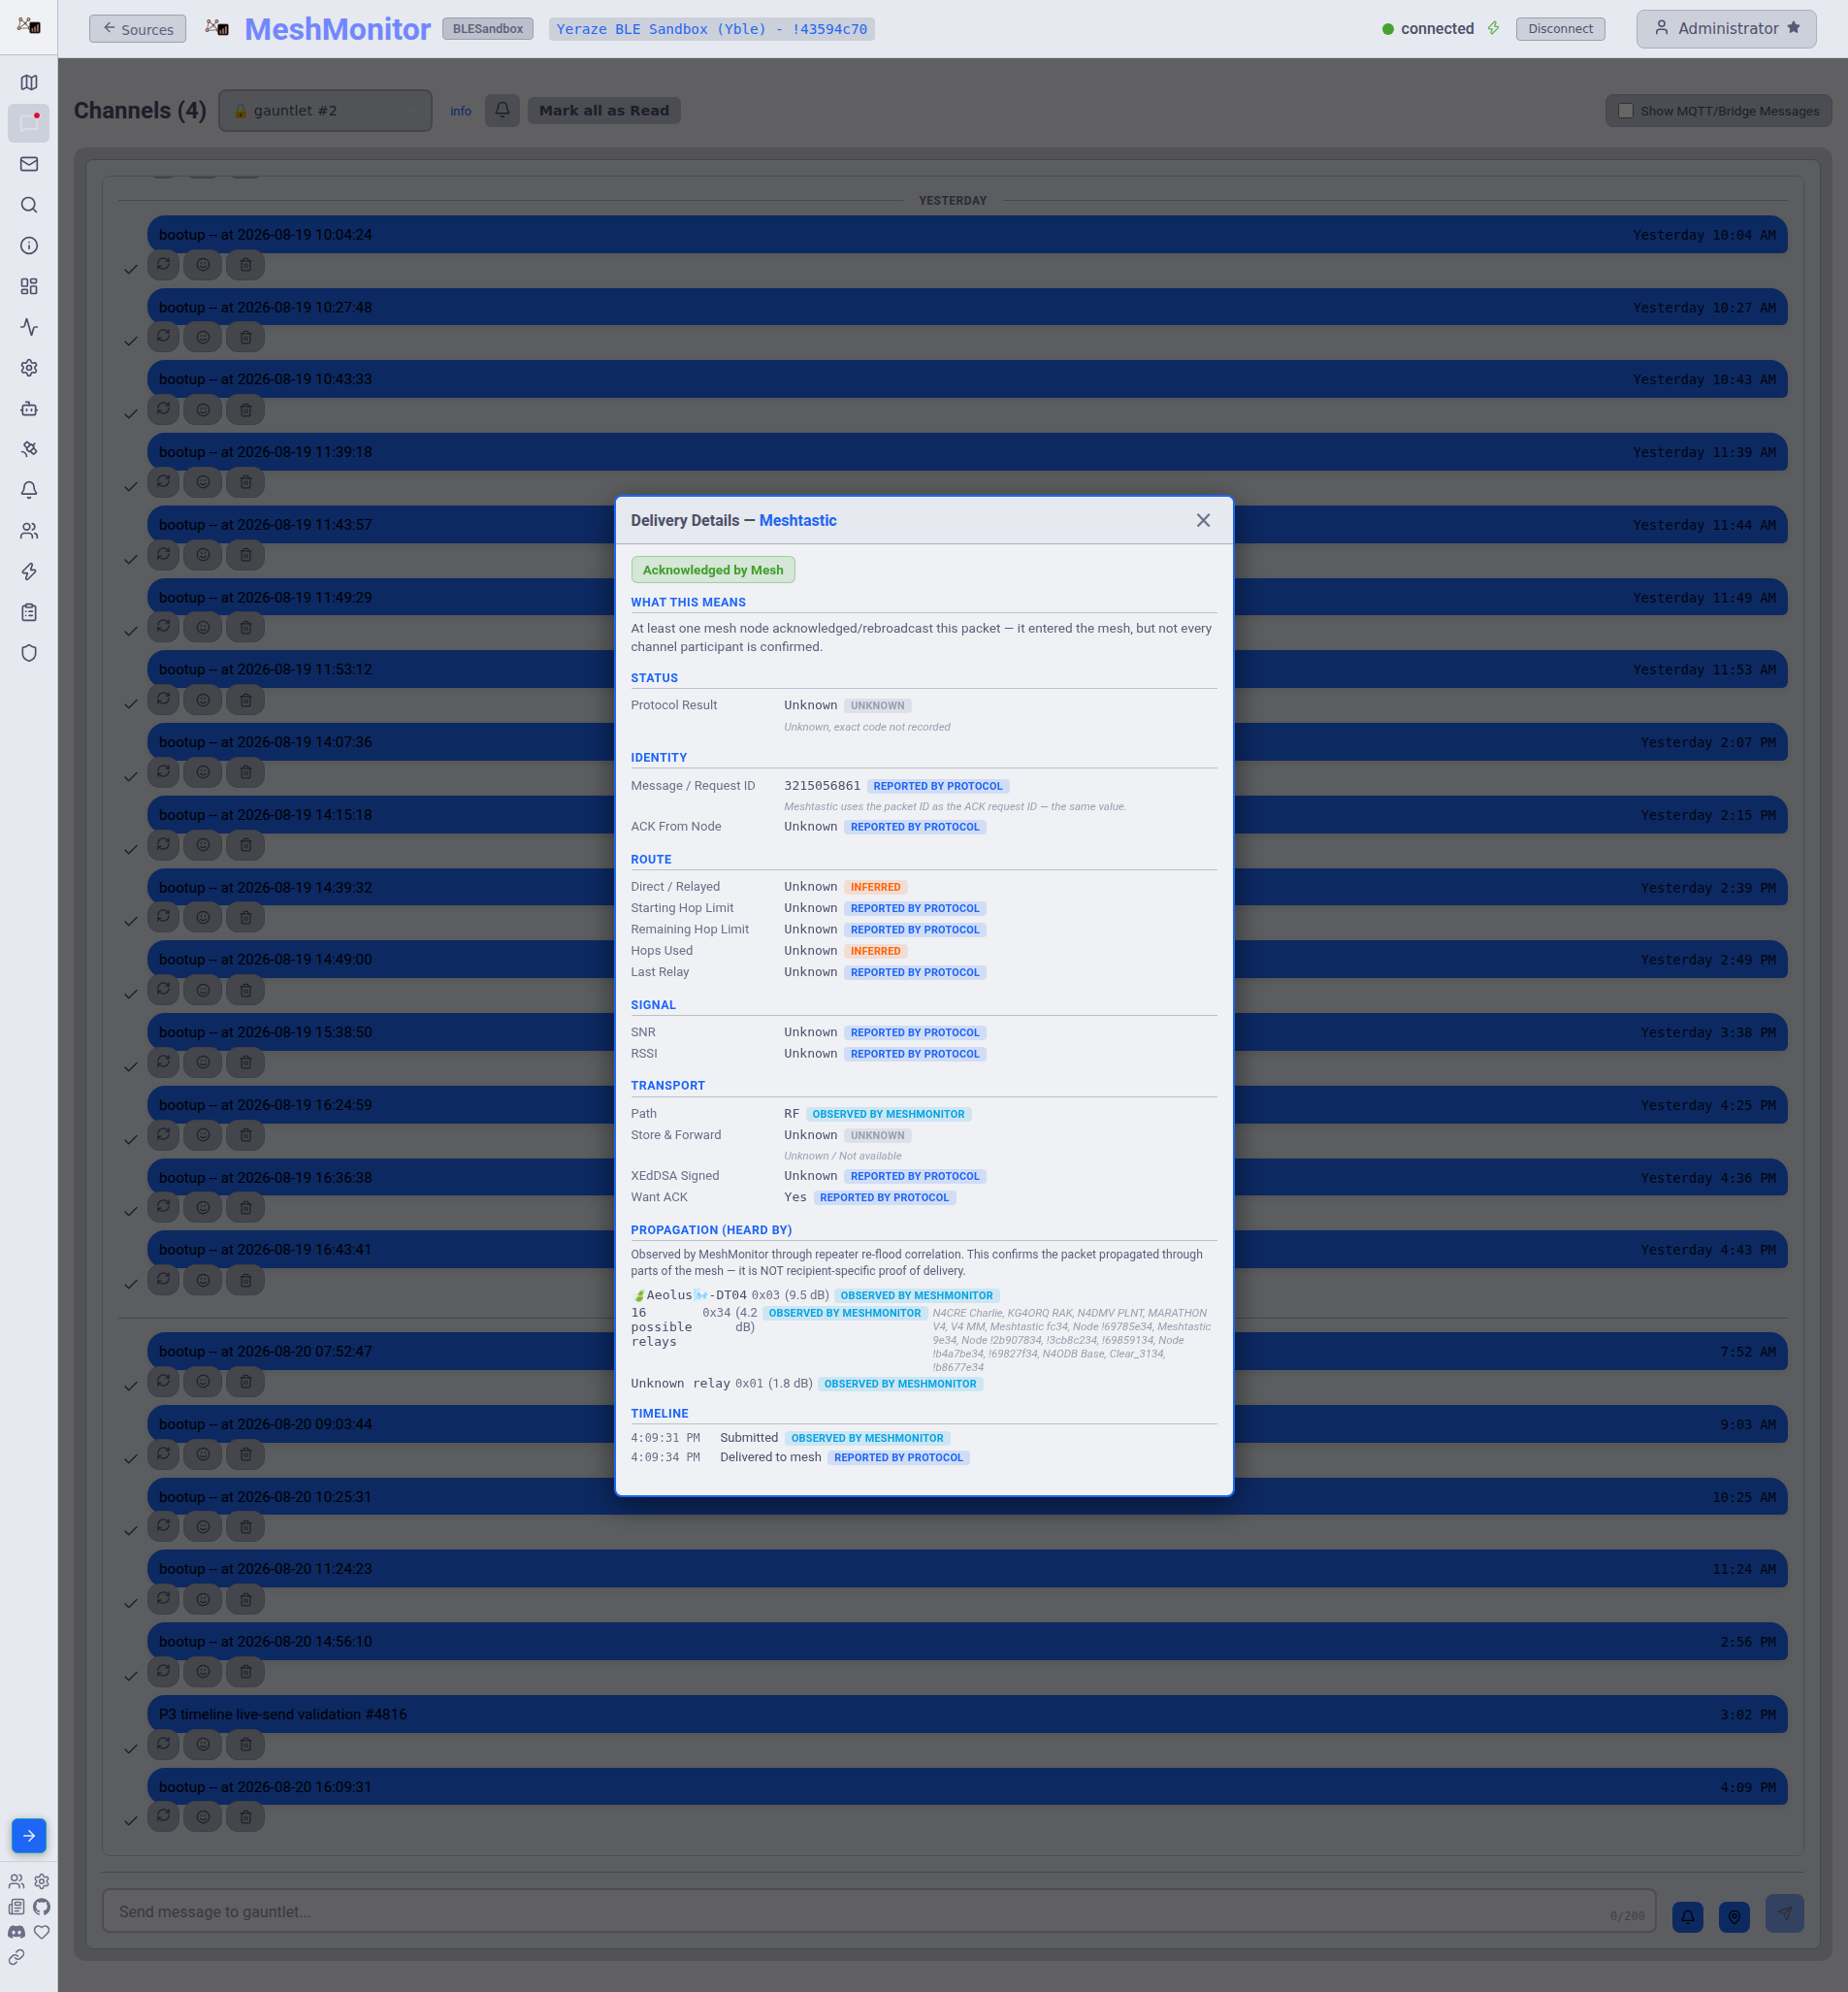Open the shield security sidebar icon
1848x1992 pixels.
pyautogui.click(x=29, y=653)
